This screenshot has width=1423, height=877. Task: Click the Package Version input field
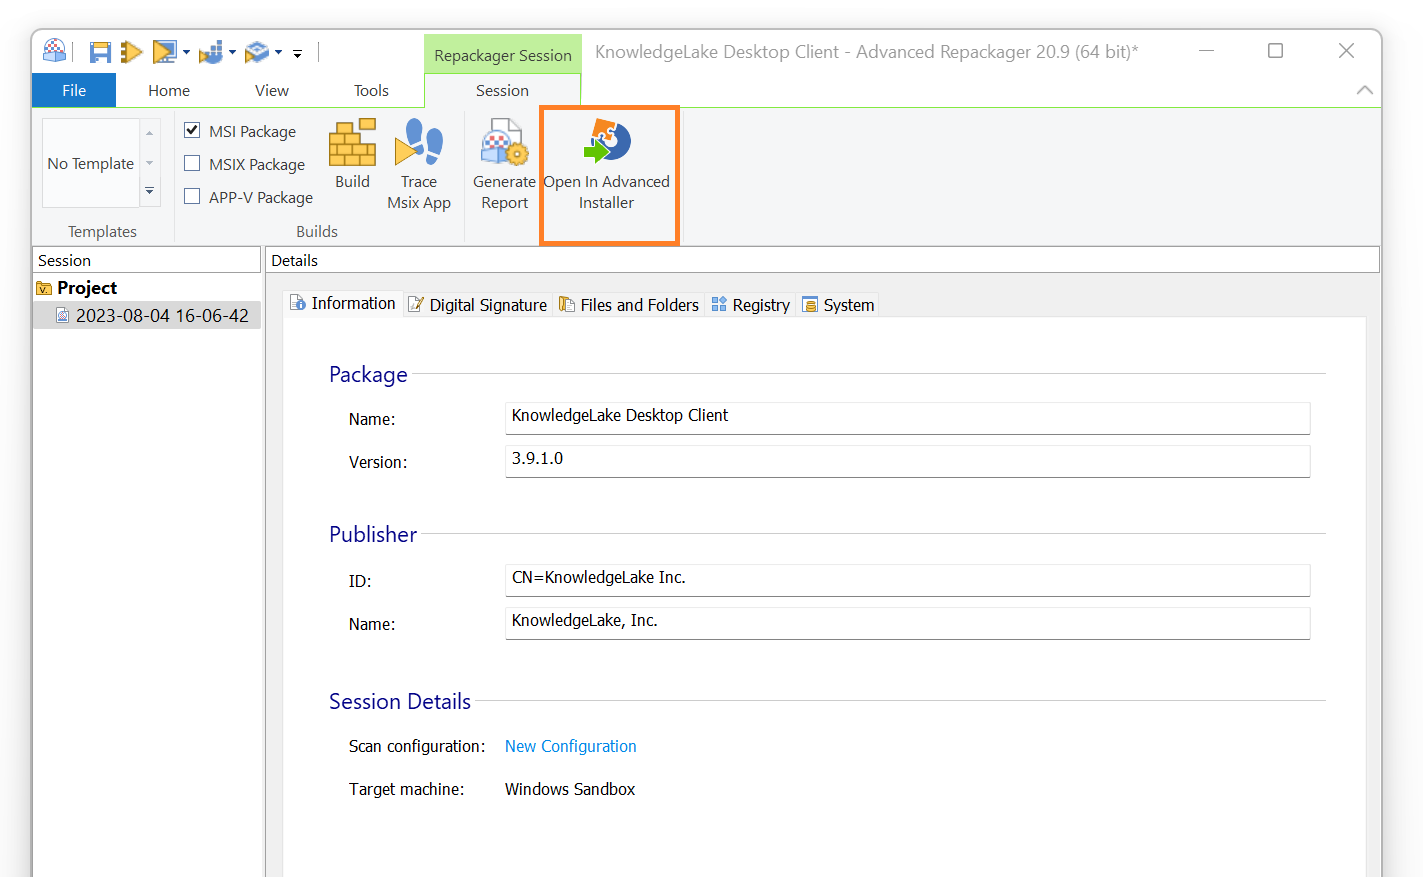(x=907, y=460)
